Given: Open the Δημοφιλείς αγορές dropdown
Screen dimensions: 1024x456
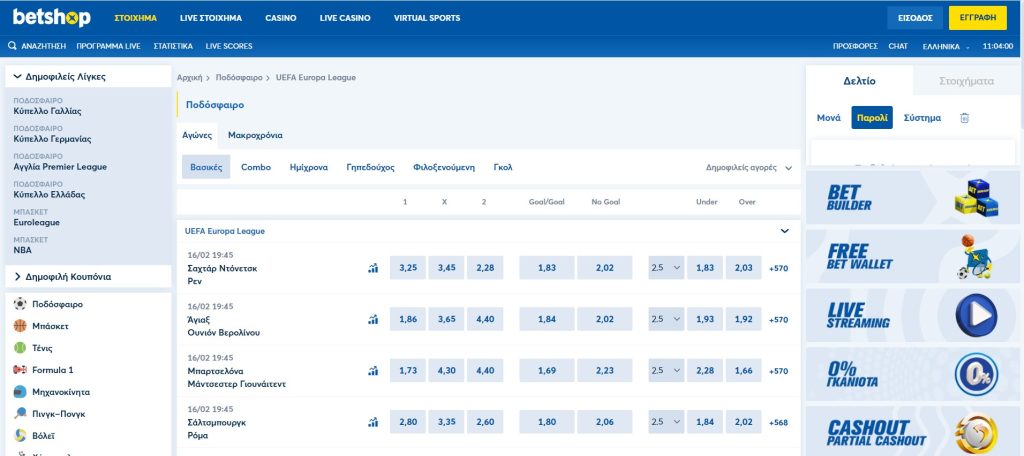Looking at the screenshot, I should point(749,168).
